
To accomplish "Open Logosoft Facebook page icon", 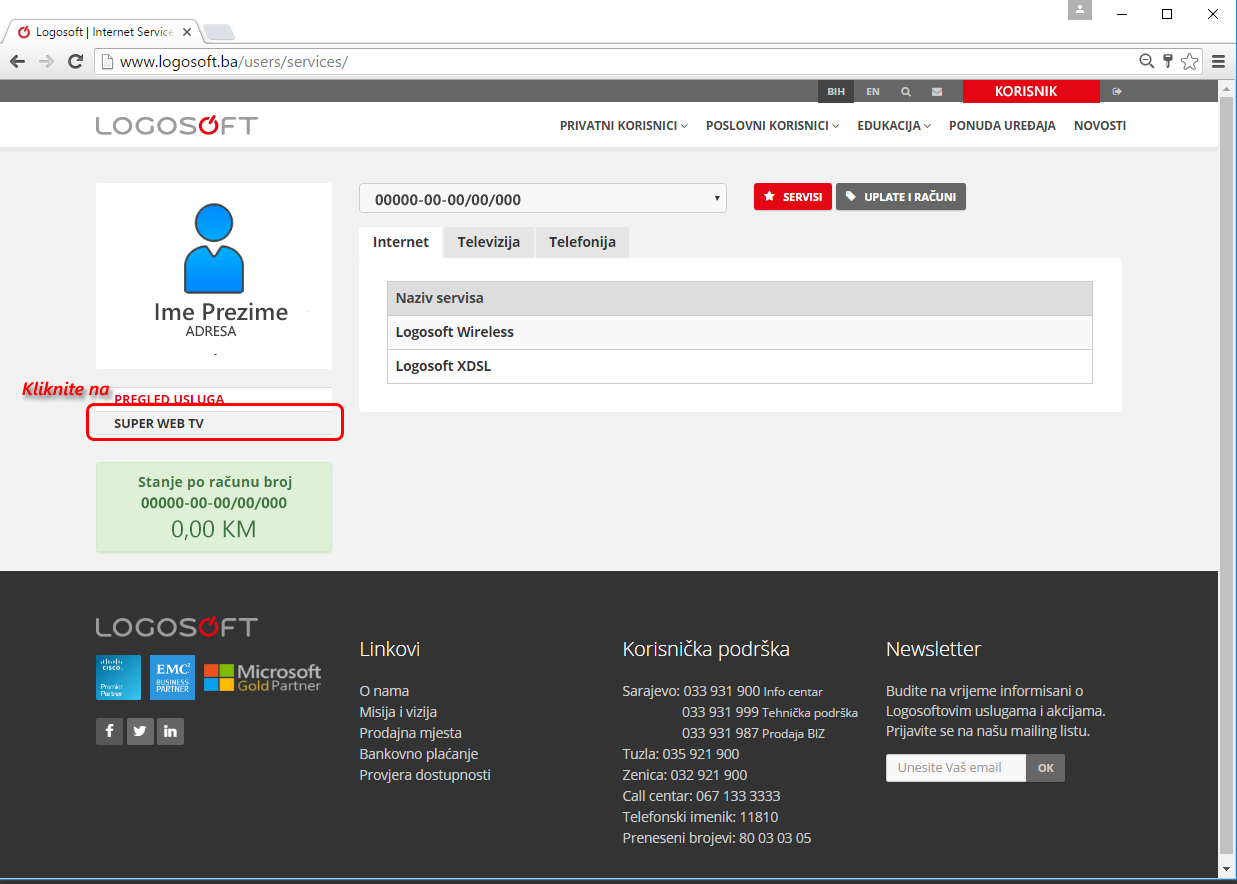I will [109, 731].
